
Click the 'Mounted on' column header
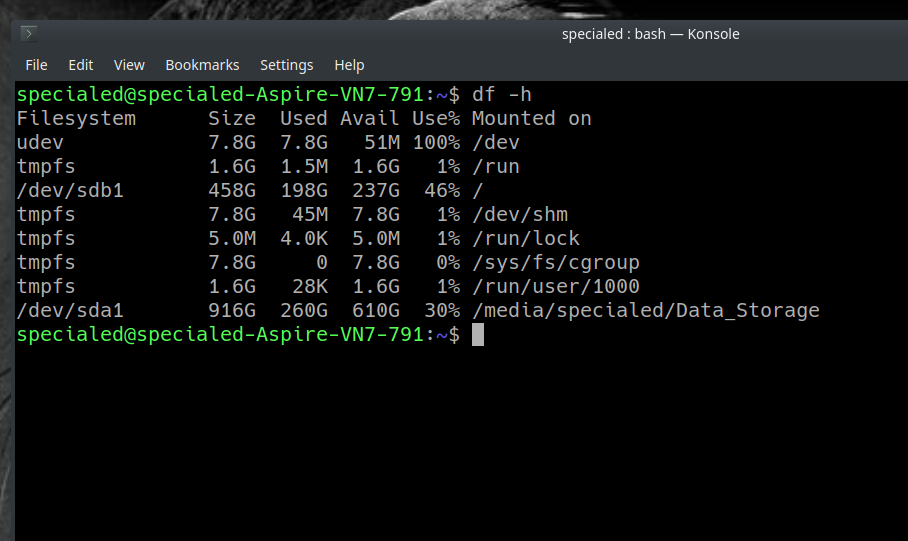point(531,119)
